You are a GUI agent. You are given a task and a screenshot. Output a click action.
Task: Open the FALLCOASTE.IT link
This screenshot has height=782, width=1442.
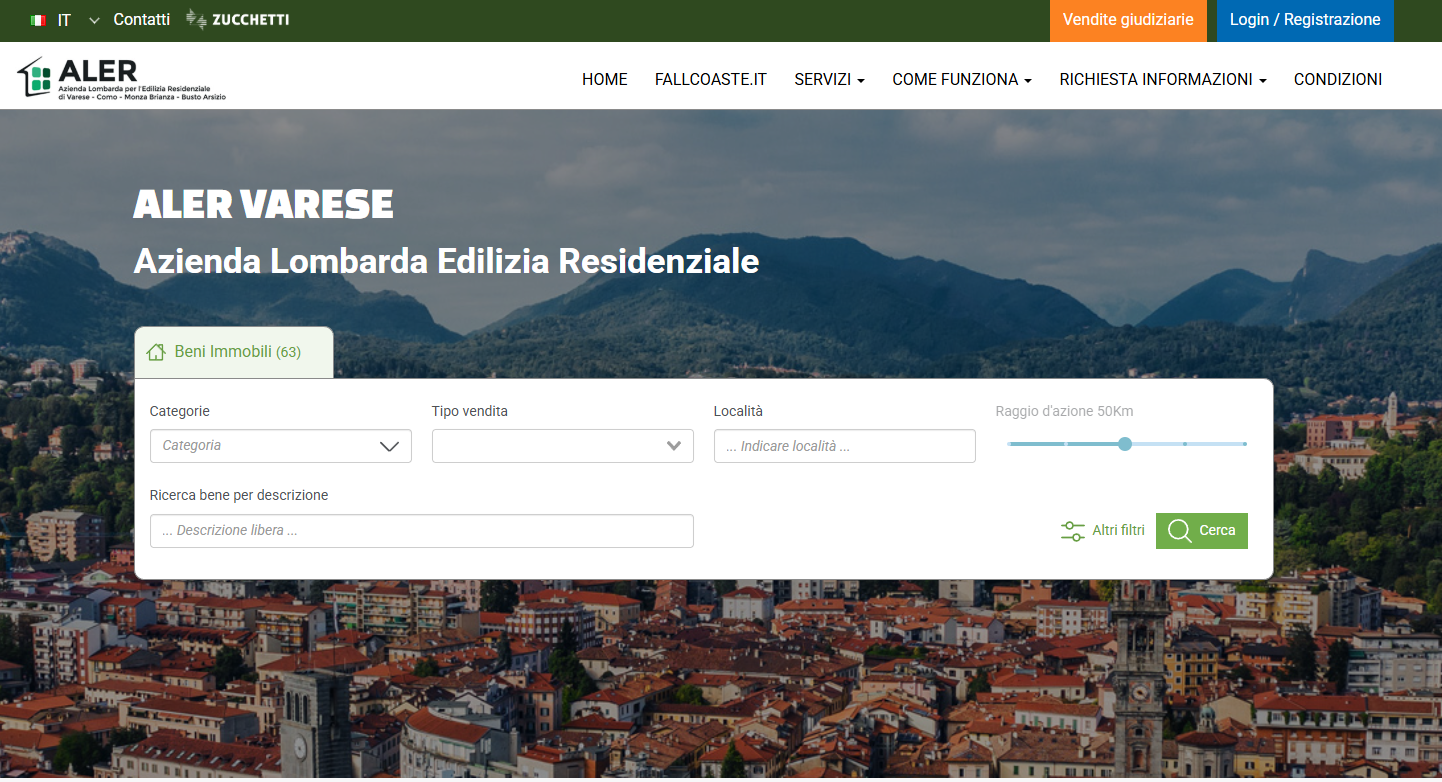[710, 80]
